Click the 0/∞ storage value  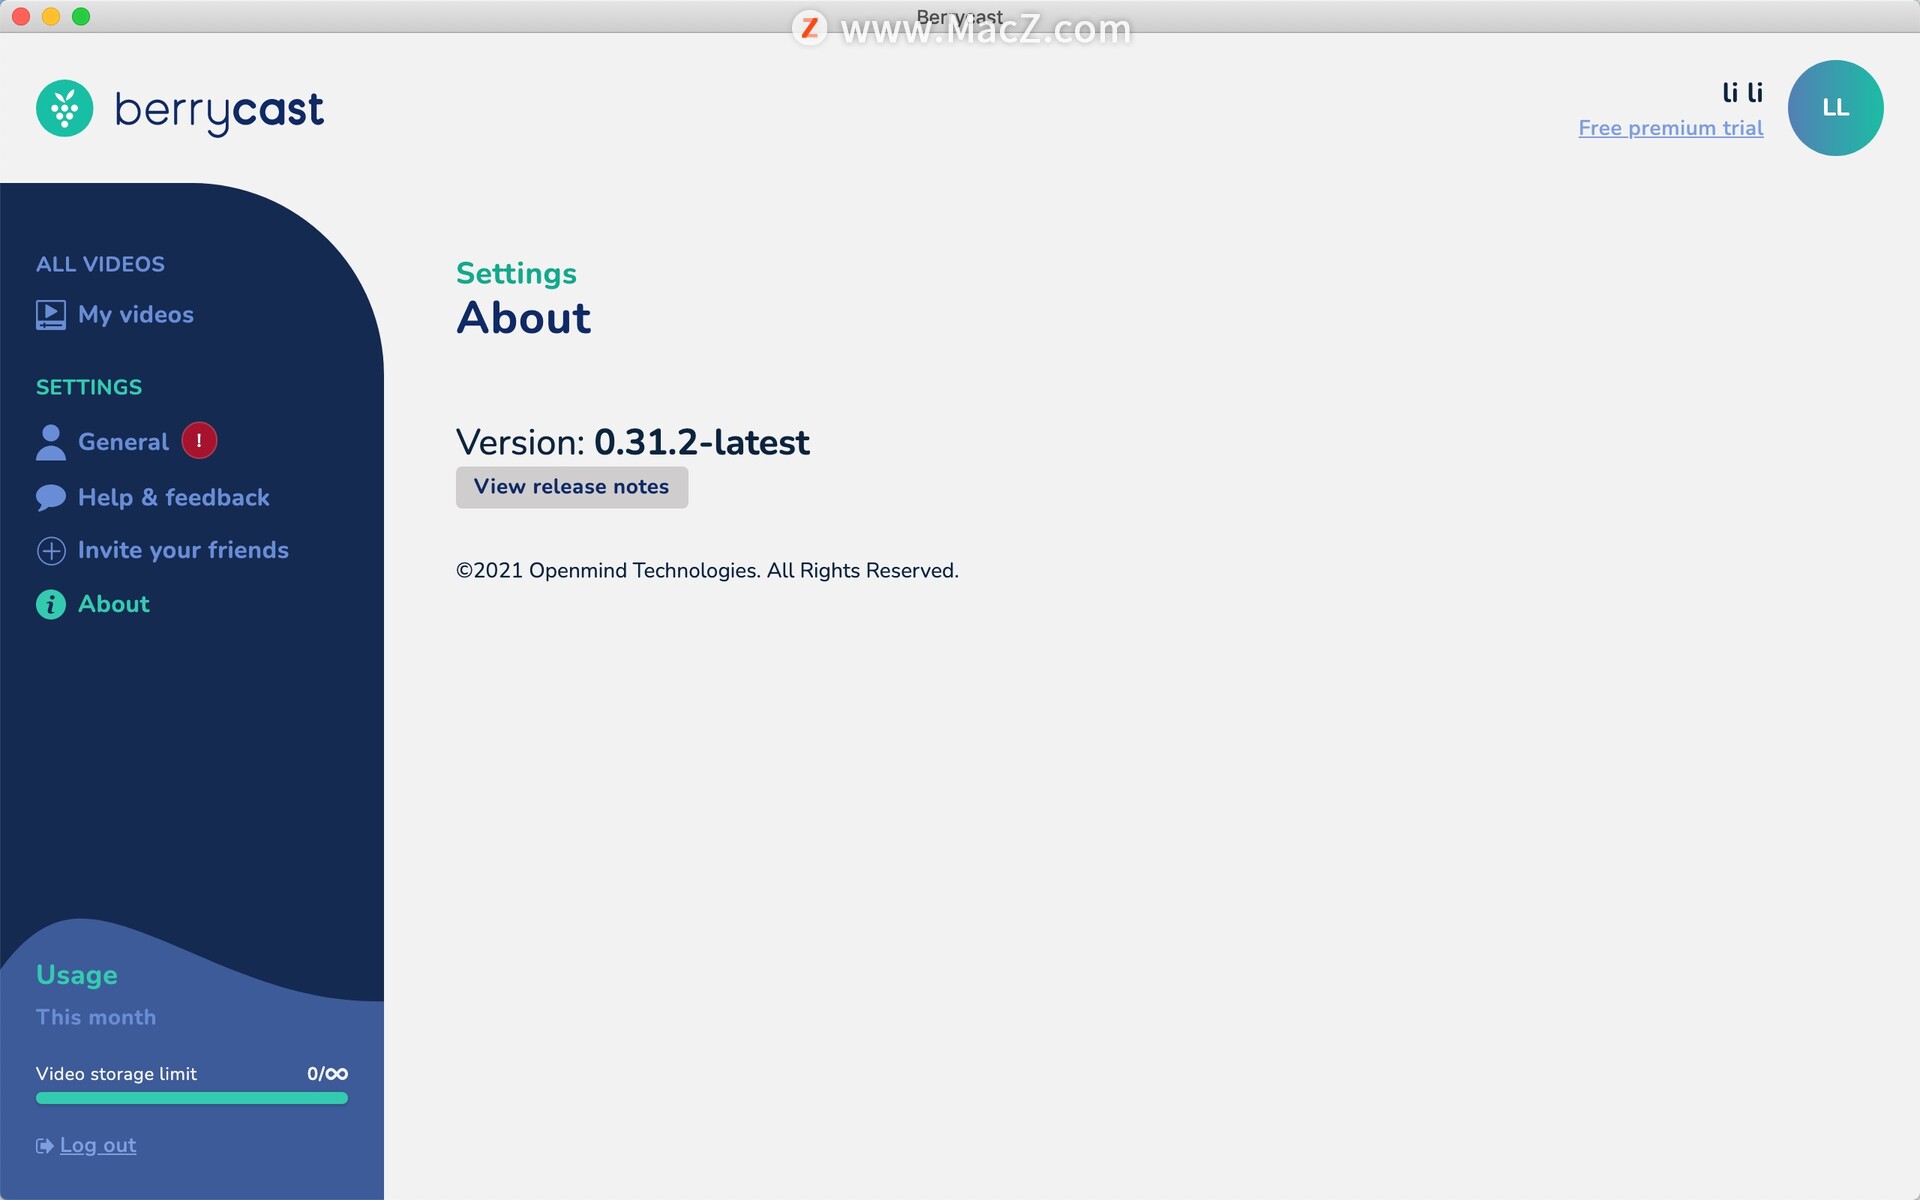(328, 1074)
